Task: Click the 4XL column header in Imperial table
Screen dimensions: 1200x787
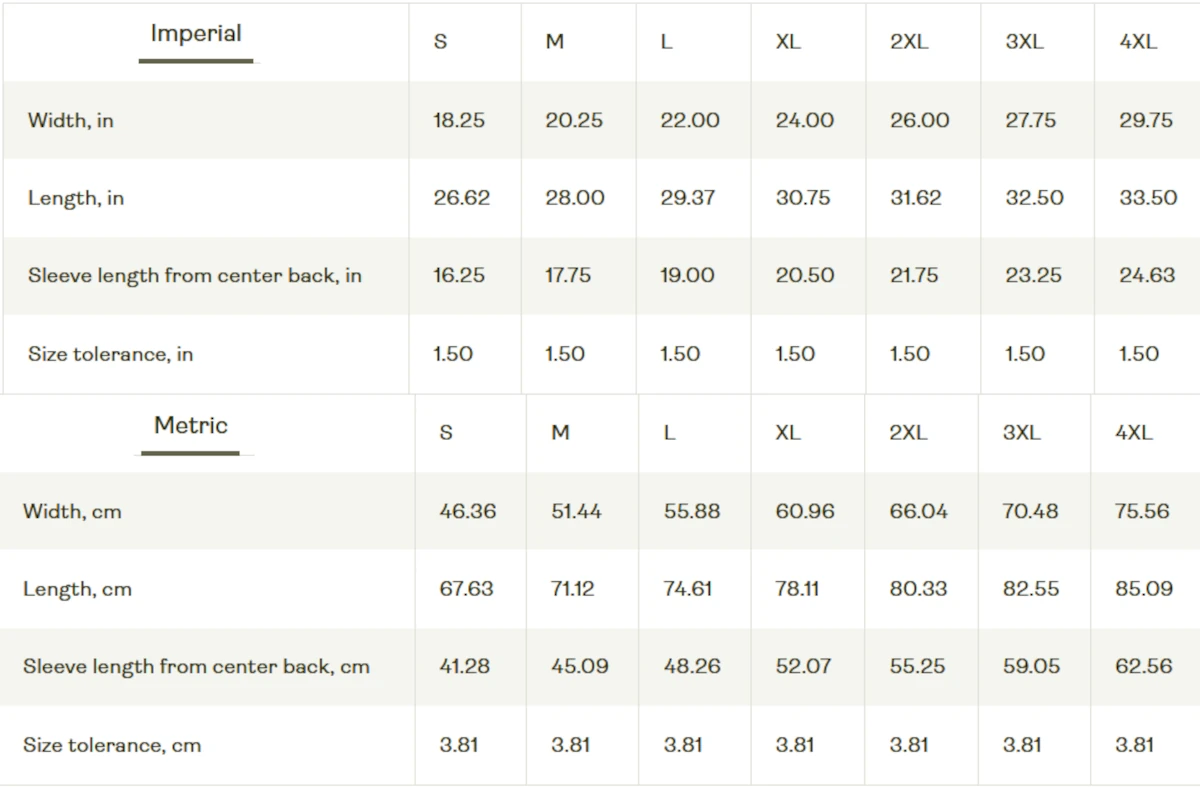Action: point(1138,42)
